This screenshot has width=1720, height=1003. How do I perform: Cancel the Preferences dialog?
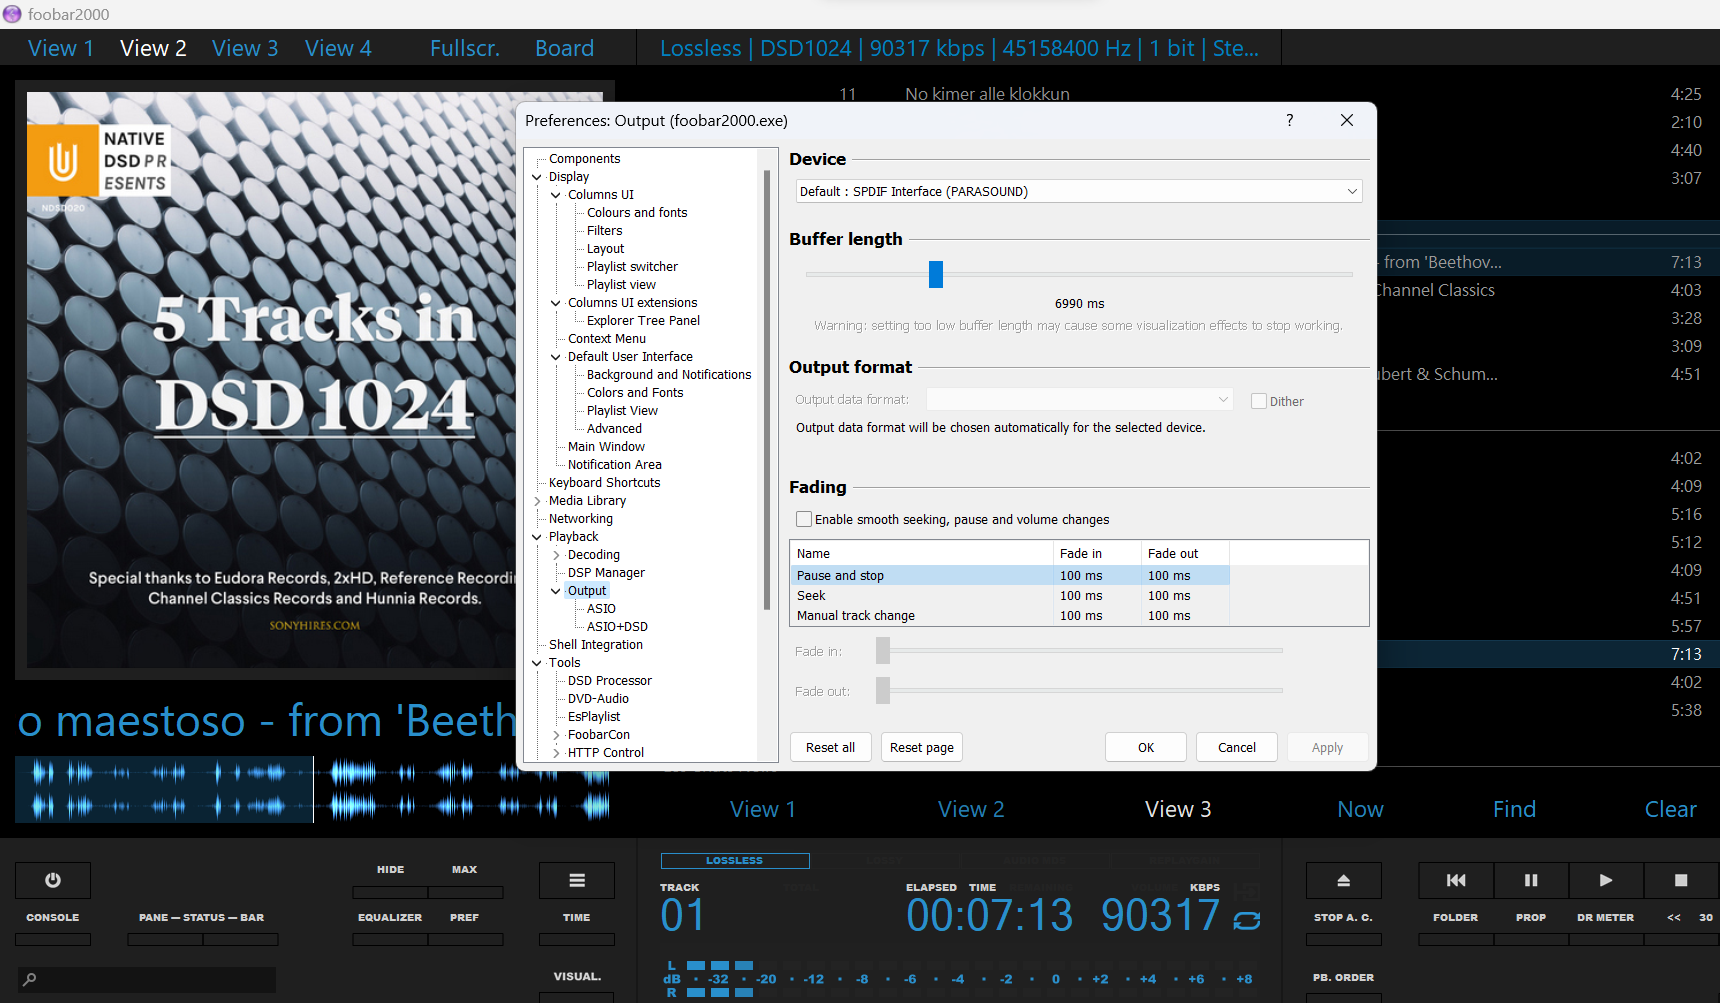[x=1237, y=747]
